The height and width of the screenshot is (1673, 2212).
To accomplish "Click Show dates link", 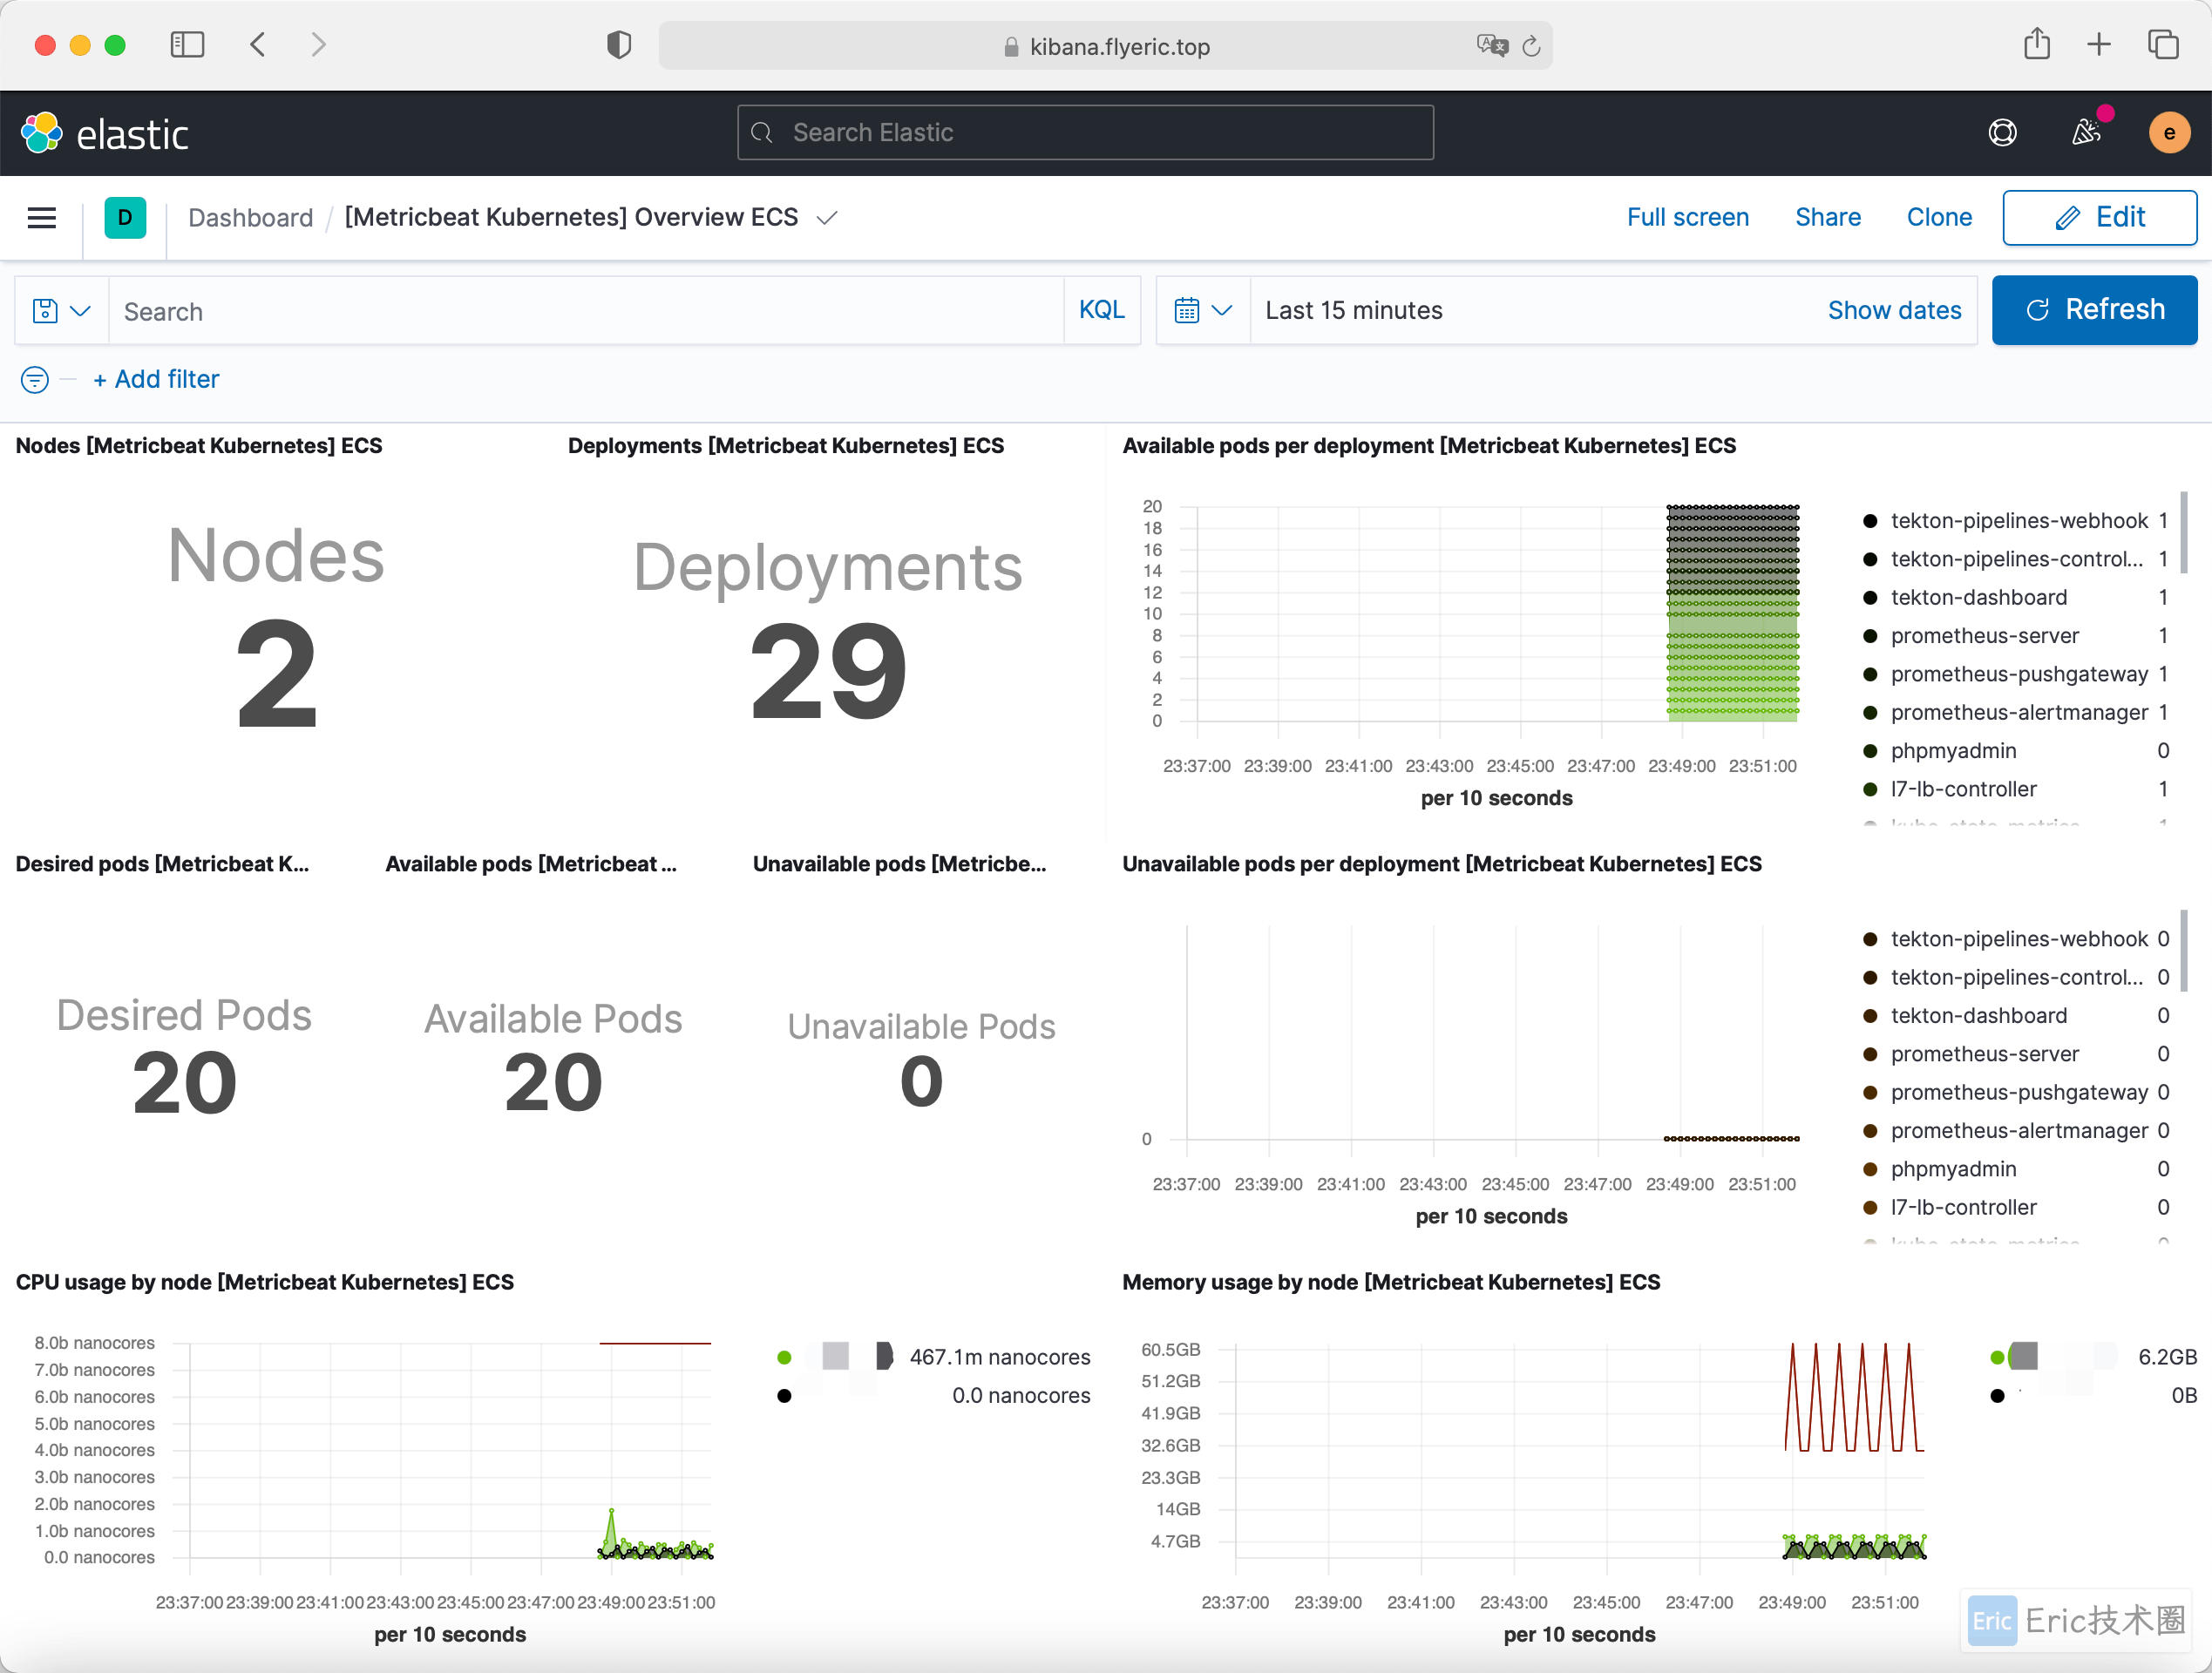I will (1894, 310).
